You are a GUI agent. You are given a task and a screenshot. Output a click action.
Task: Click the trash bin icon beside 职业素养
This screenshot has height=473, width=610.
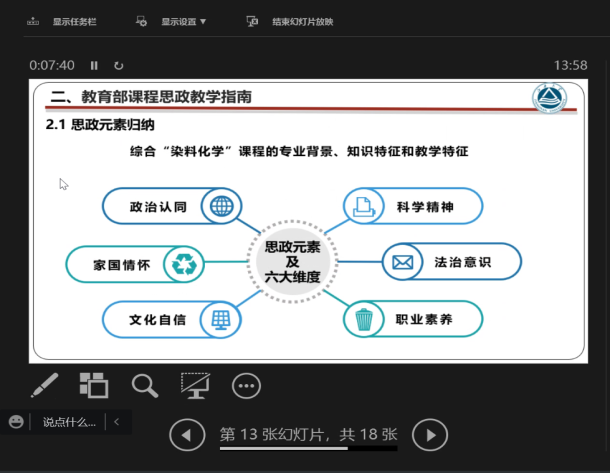coord(364,319)
